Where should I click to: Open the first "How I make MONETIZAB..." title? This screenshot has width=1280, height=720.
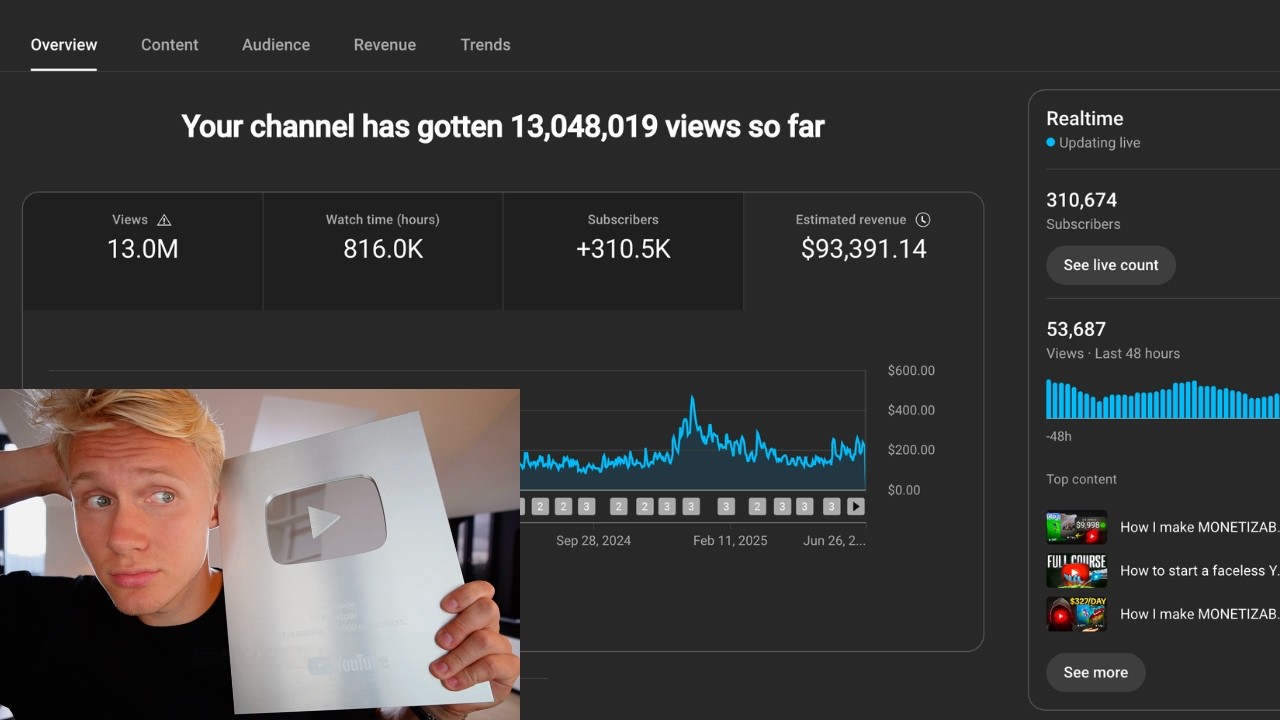click(1199, 527)
